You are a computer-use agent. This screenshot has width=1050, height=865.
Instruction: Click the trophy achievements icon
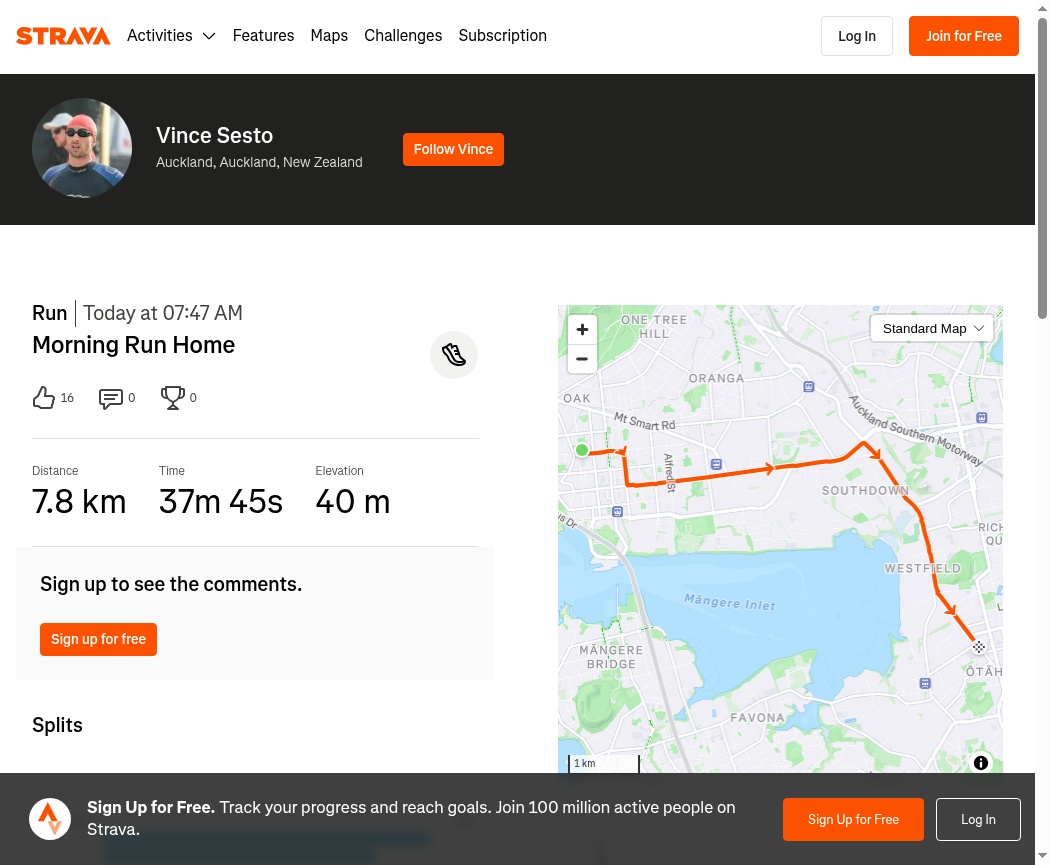pyautogui.click(x=172, y=398)
